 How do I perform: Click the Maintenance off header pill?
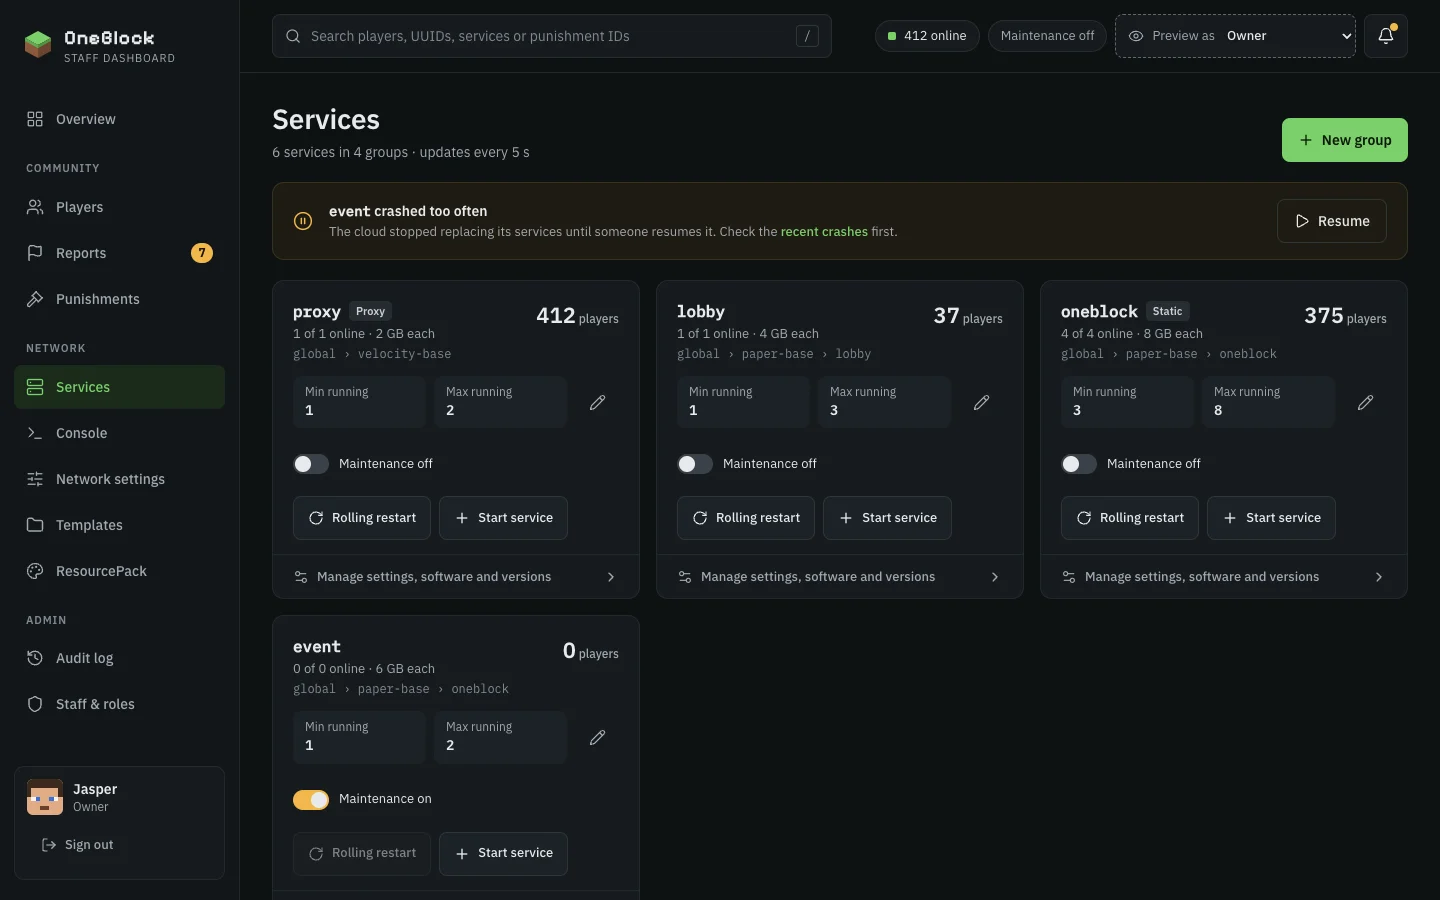point(1047,36)
